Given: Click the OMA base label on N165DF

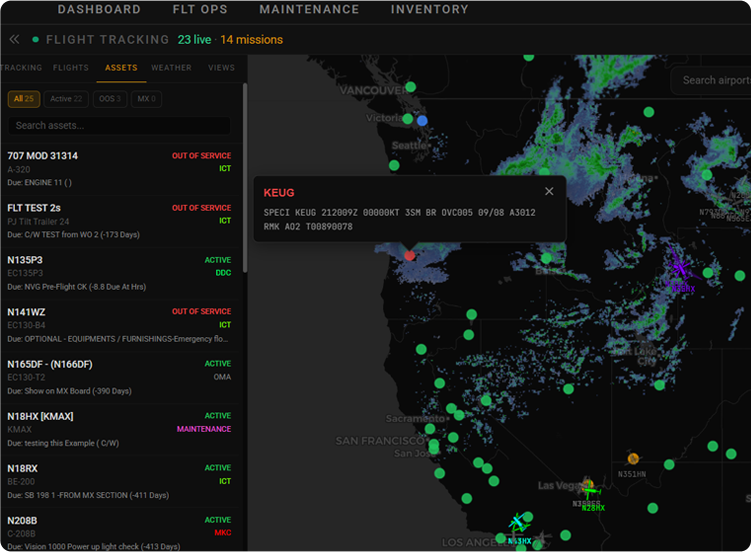Looking at the screenshot, I should click(x=222, y=377).
